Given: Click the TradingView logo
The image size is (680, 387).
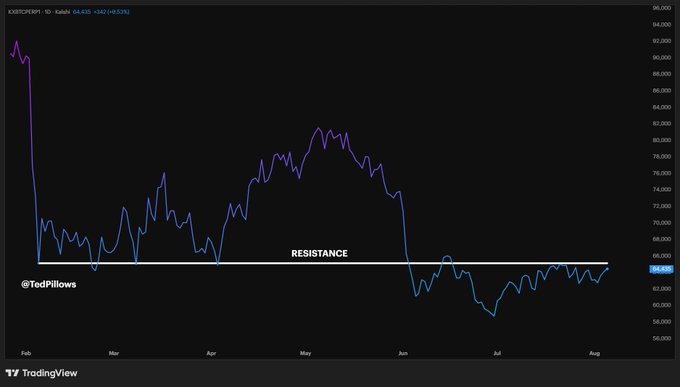Looking at the screenshot, I should (x=41, y=373).
